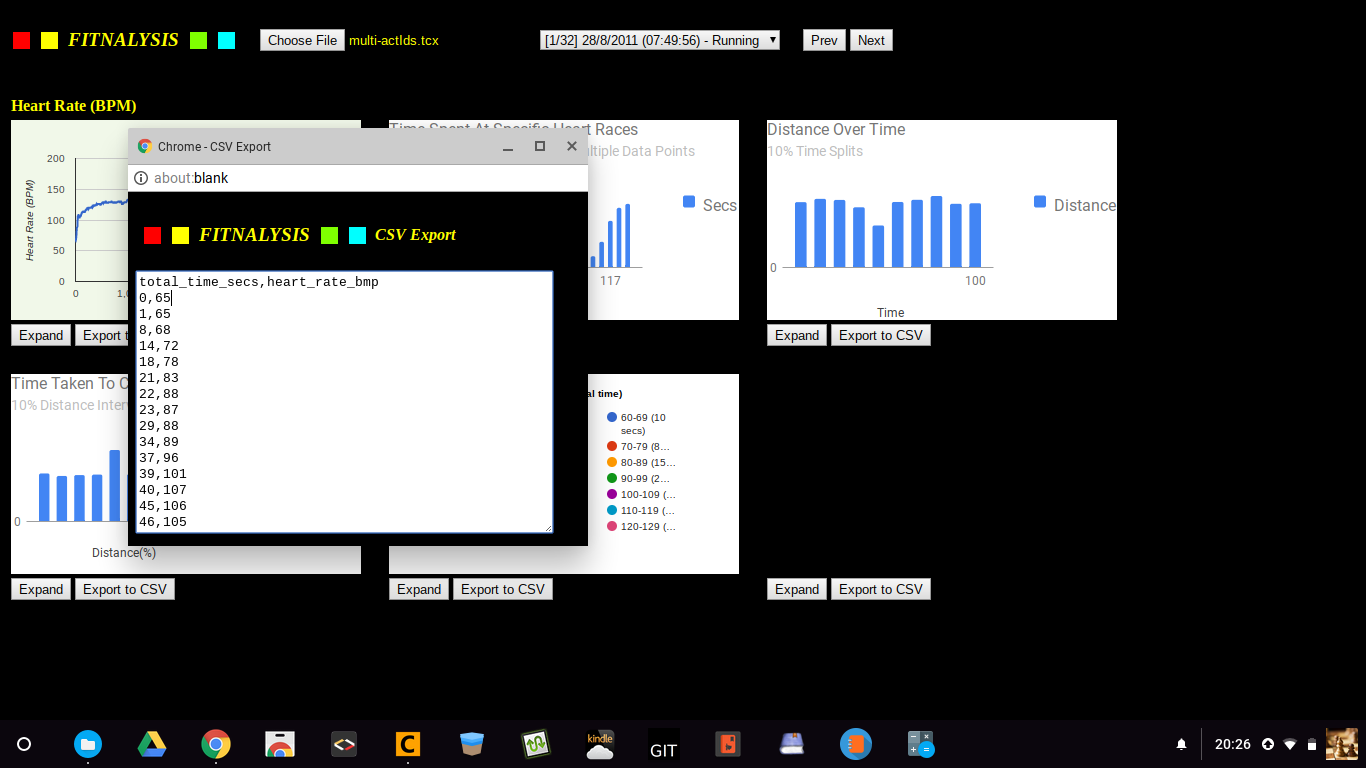The height and width of the screenshot is (768, 1366).
Task: Open the Files app in the shelf
Action: (x=88, y=744)
